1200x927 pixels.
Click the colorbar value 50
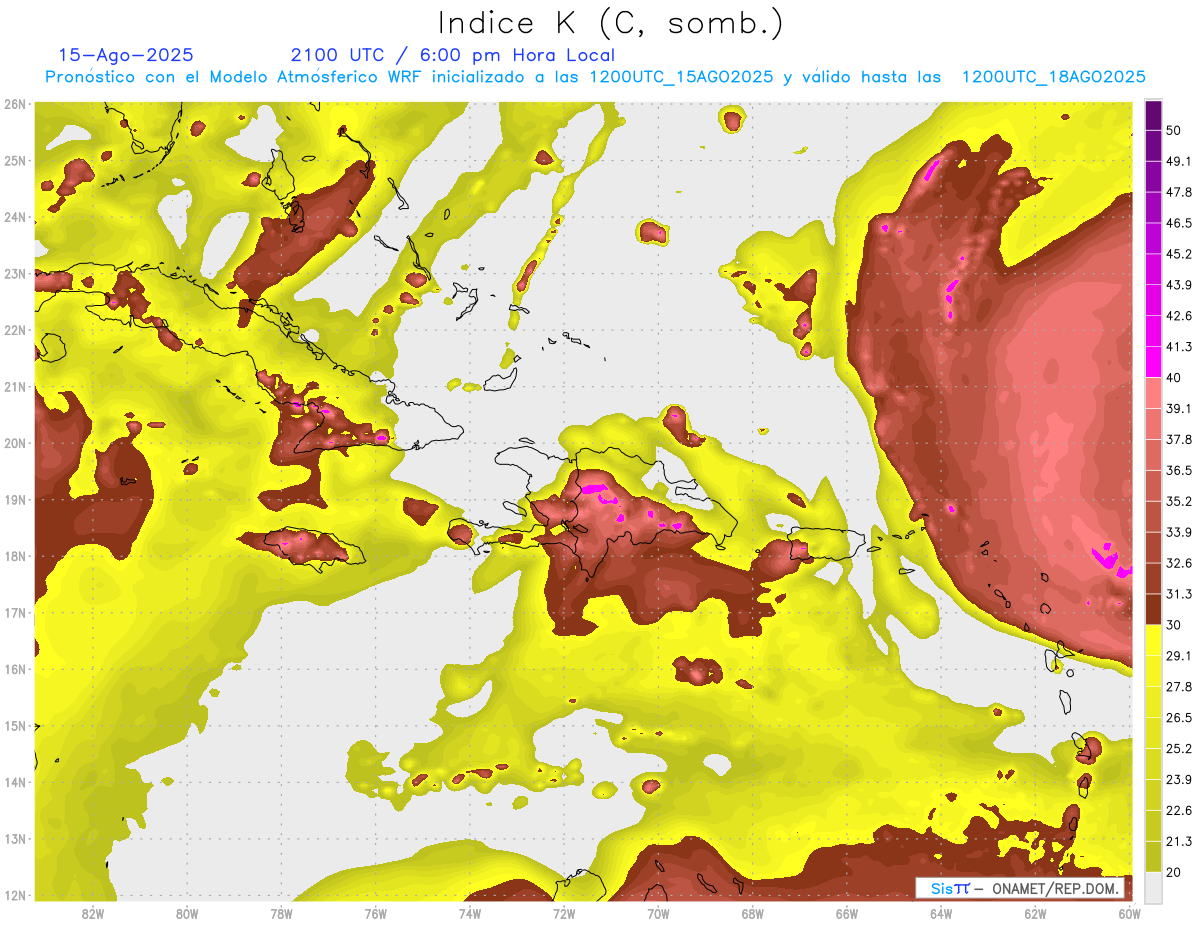[x=1174, y=130]
